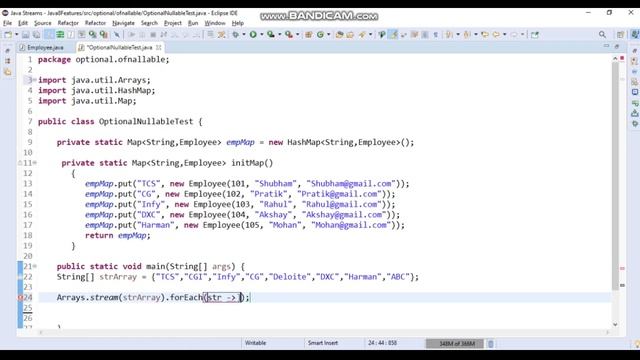This screenshot has width=640, height=360.
Task: Collapse the imports fold at line 3
Action: (35, 80)
